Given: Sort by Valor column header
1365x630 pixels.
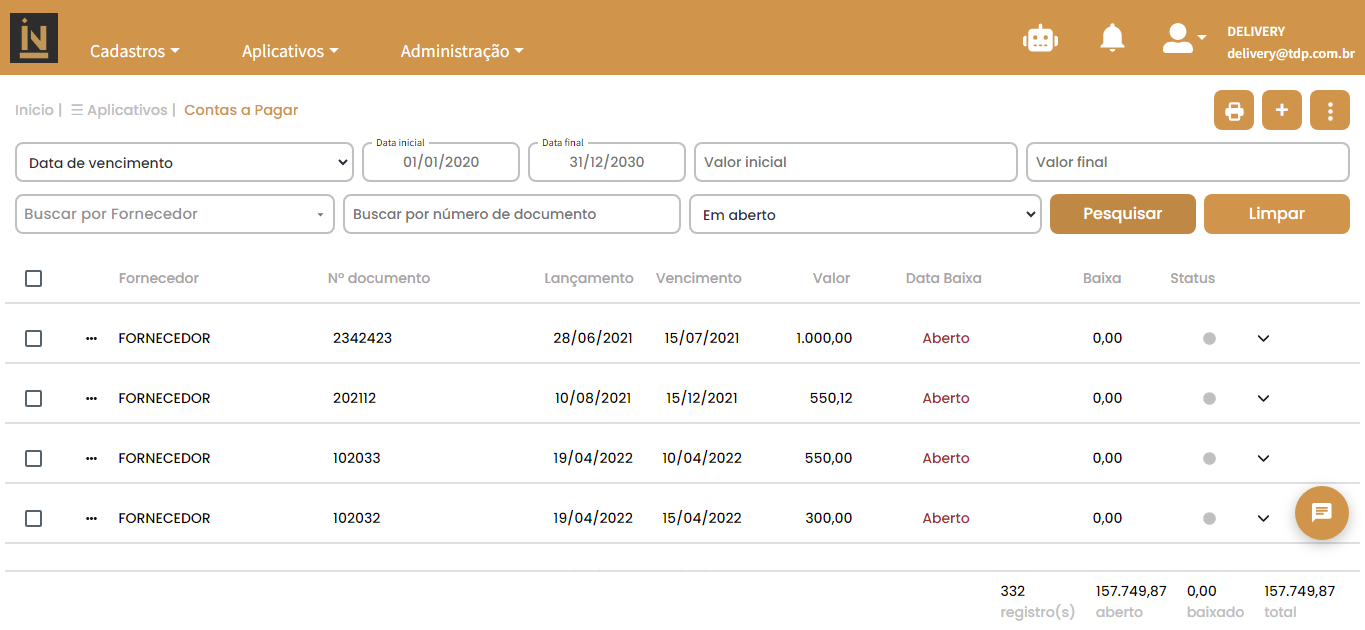Looking at the screenshot, I should pos(831,279).
